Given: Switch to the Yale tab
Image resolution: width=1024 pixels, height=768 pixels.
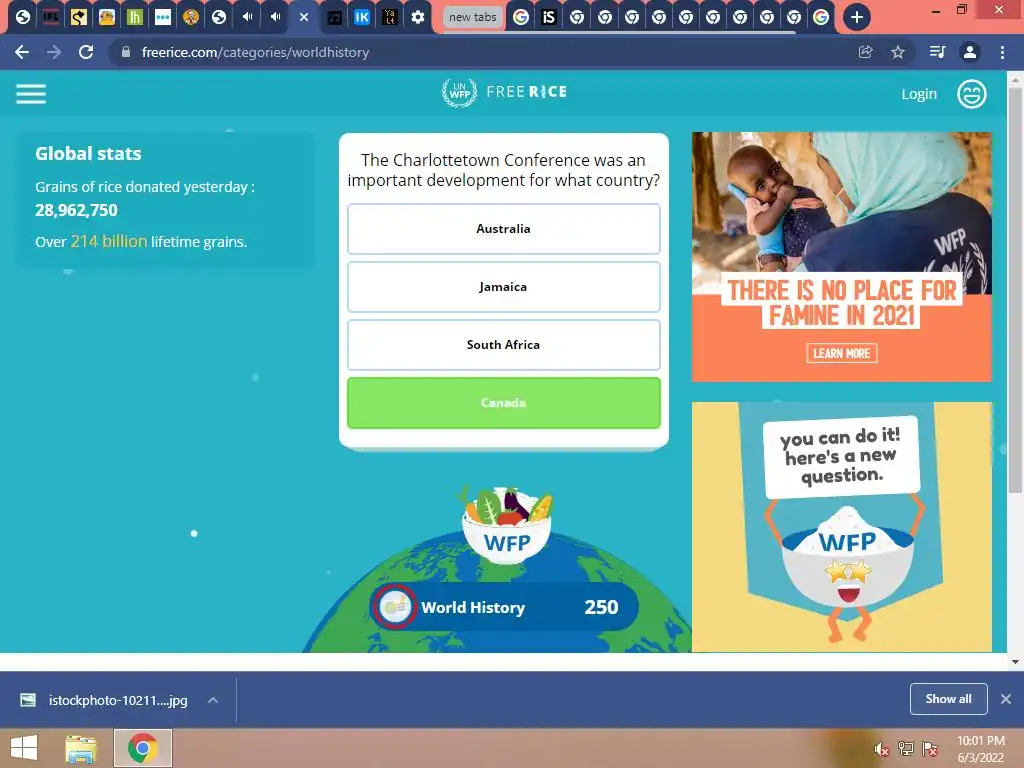Looking at the screenshot, I should [390, 17].
